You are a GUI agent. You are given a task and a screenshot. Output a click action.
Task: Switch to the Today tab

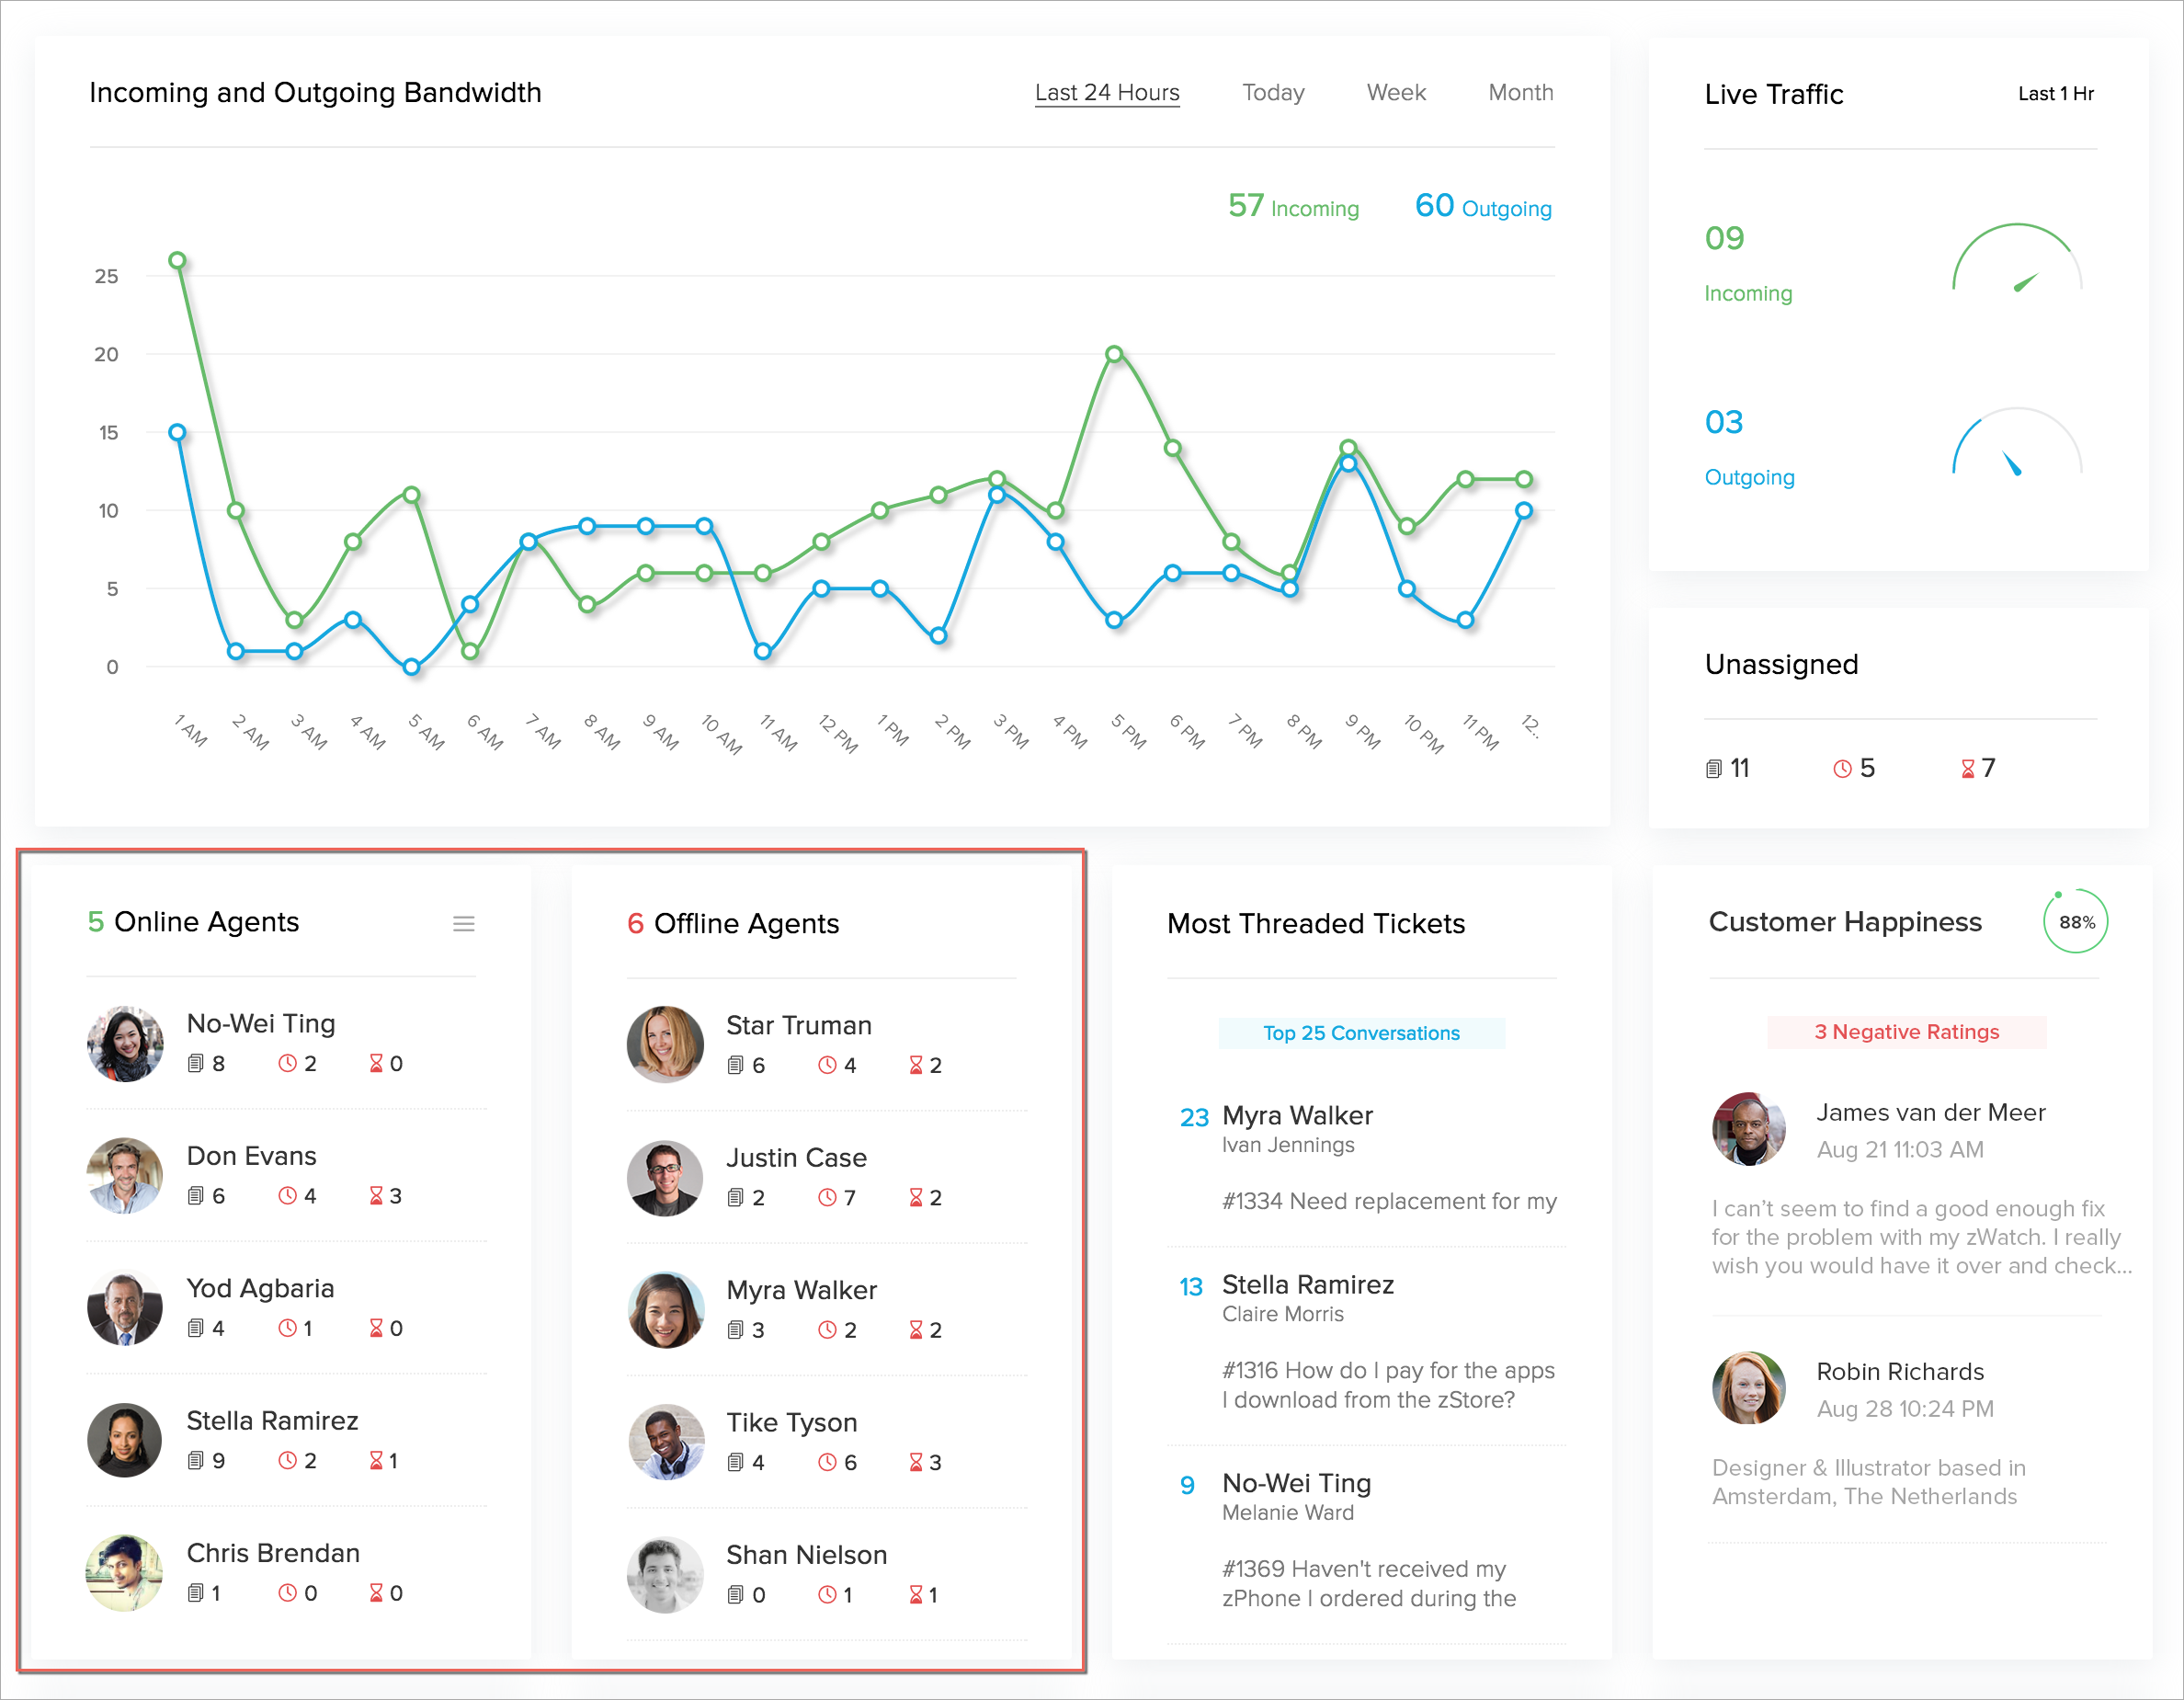[1273, 93]
